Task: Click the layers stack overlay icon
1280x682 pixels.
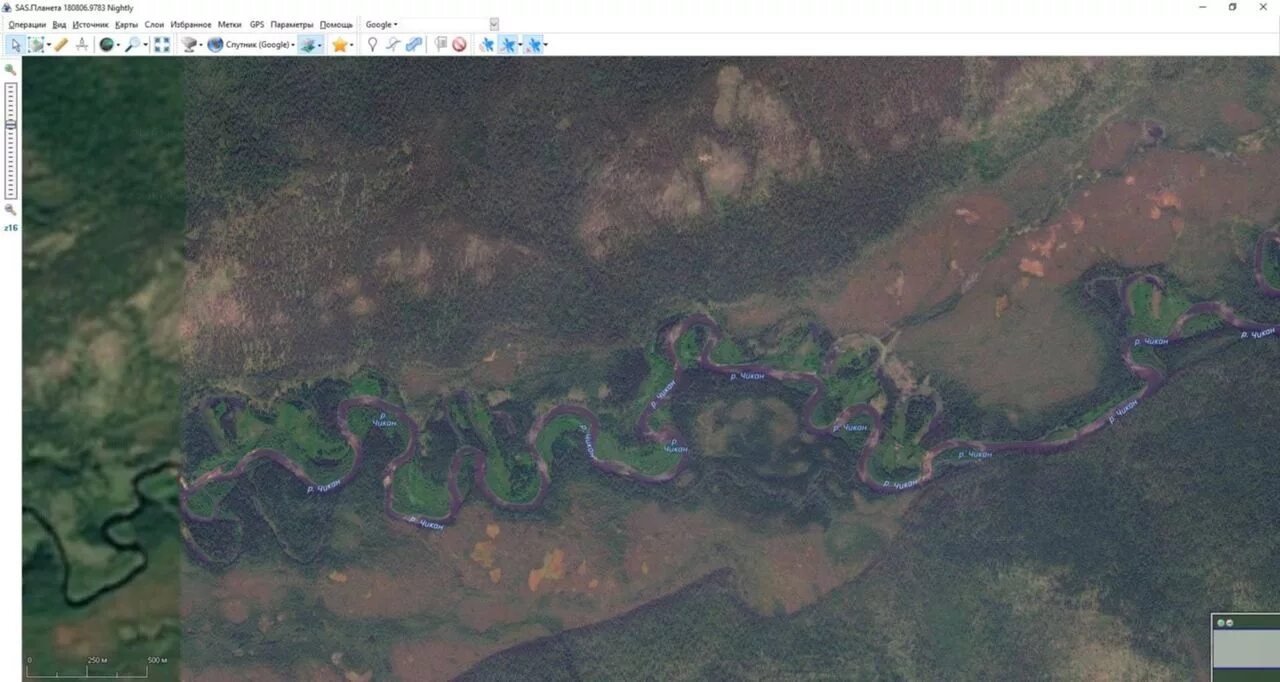Action: pos(308,44)
